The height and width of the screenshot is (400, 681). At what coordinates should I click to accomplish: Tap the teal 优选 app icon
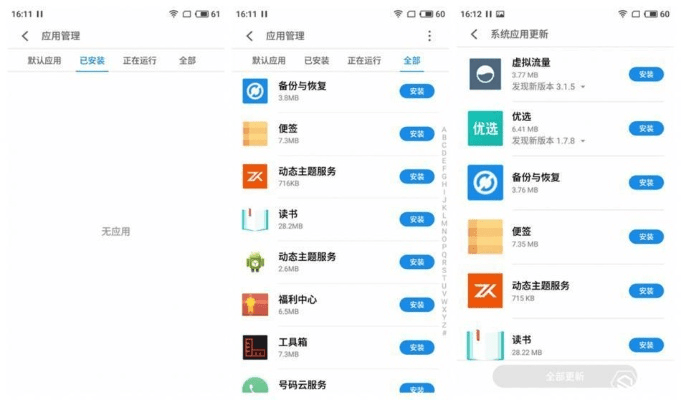[x=485, y=129]
